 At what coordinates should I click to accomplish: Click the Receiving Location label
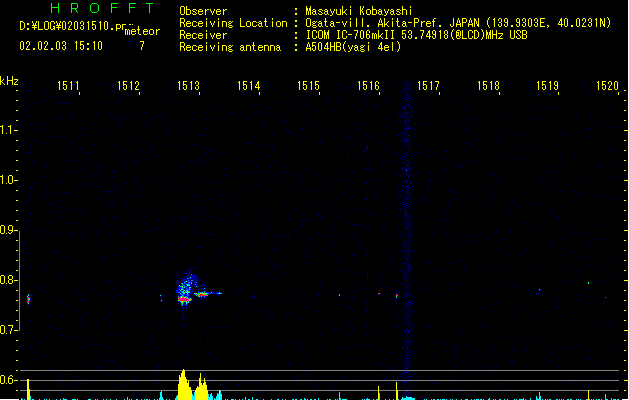[x=233, y=23]
